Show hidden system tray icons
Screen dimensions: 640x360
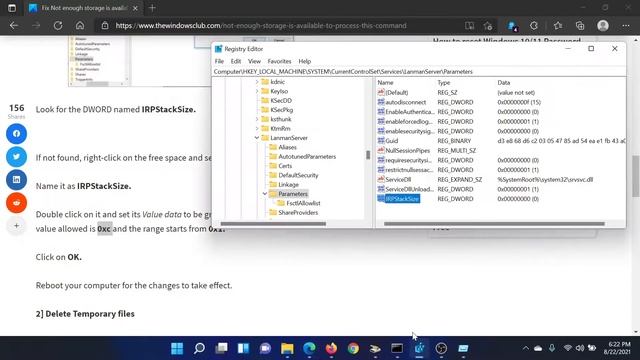click(525, 348)
